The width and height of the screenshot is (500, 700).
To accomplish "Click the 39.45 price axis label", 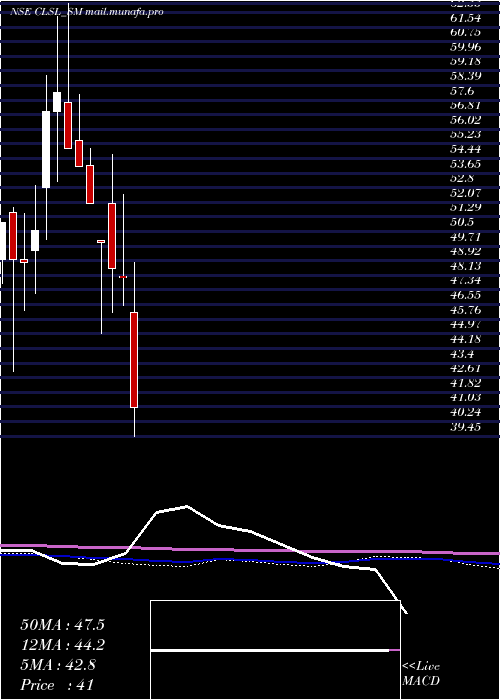I will point(466,427).
